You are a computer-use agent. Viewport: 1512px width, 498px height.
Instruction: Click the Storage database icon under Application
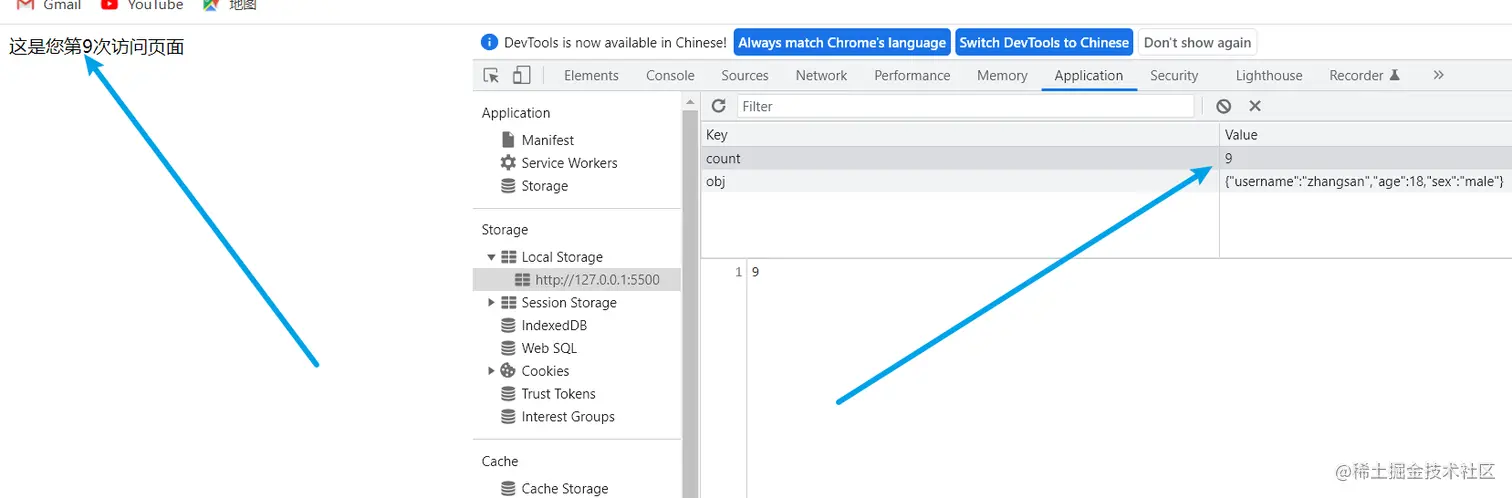coord(508,186)
